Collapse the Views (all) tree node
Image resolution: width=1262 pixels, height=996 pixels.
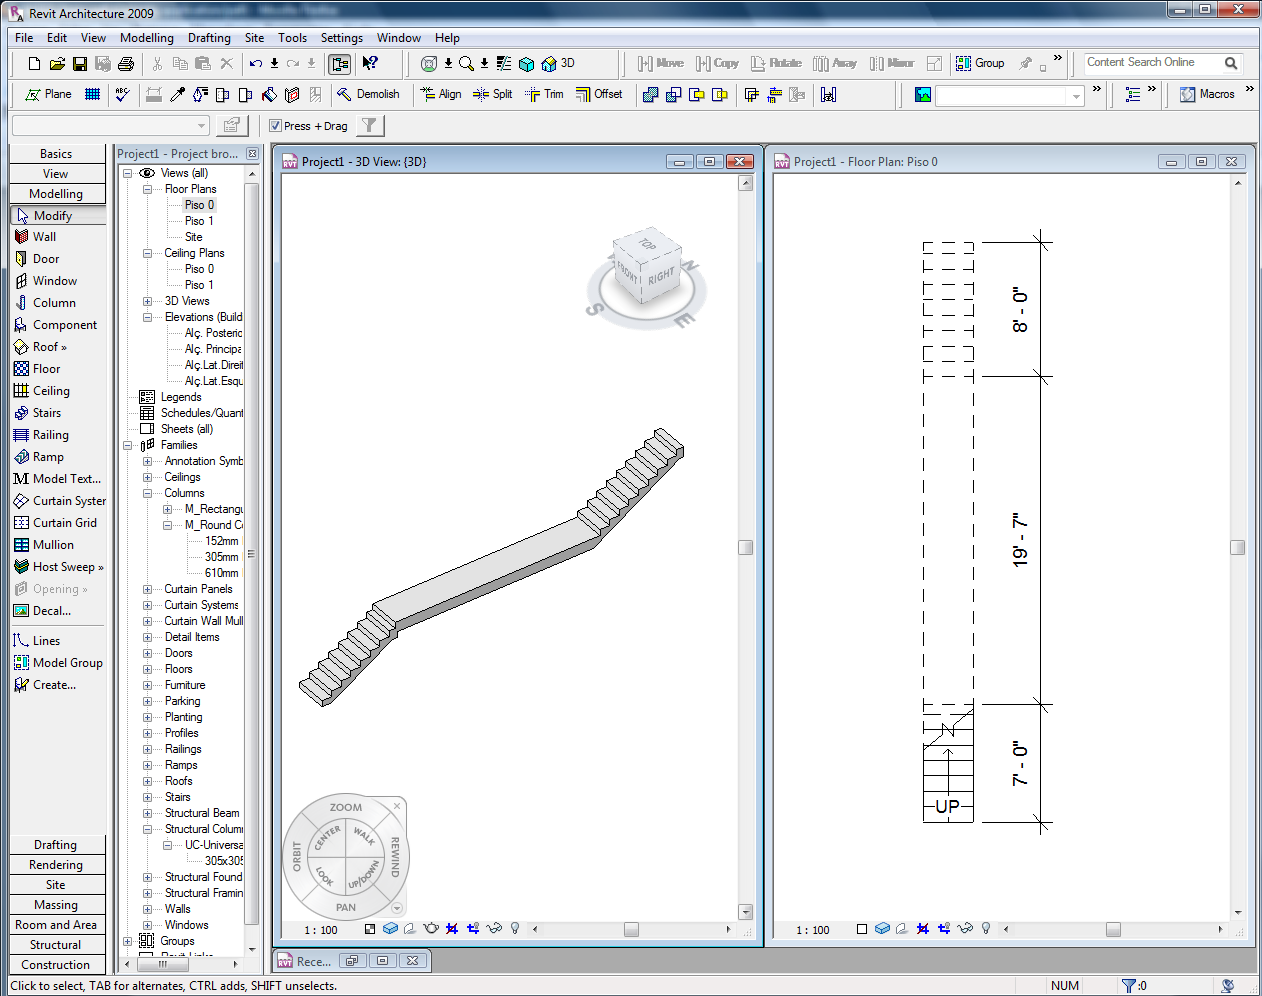pos(128,173)
